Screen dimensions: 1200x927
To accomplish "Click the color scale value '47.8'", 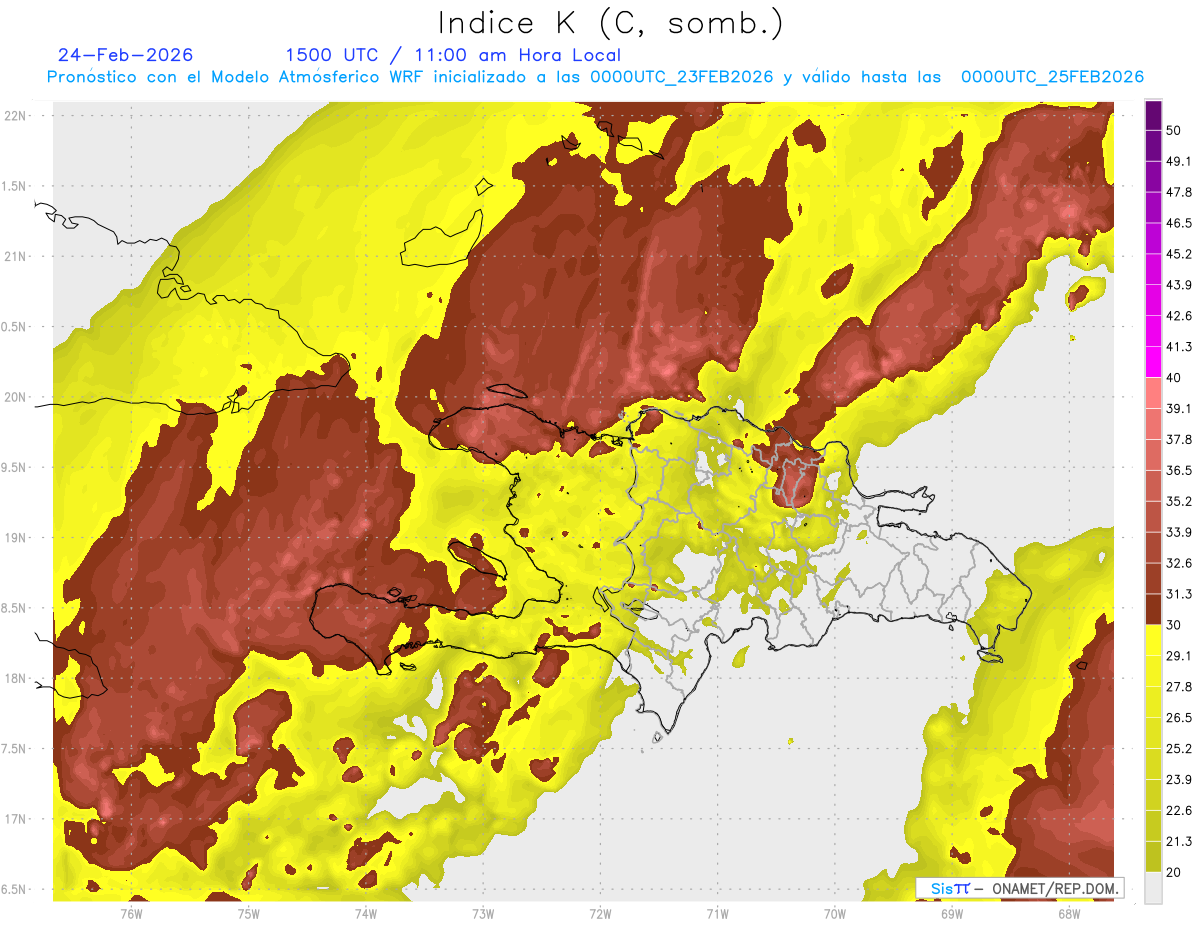I will pyautogui.click(x=1179, y=192).
